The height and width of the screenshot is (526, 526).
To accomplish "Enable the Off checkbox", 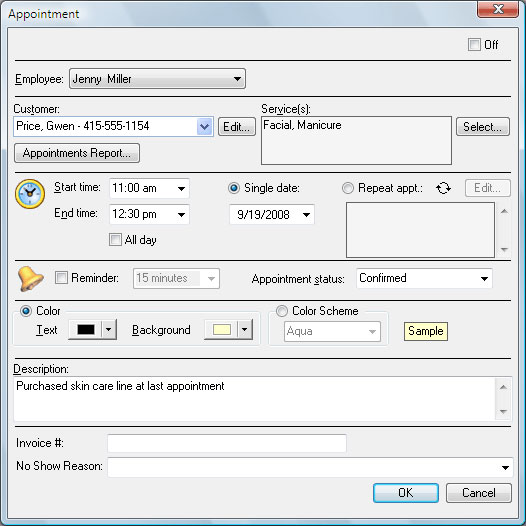I will point(474,45).
